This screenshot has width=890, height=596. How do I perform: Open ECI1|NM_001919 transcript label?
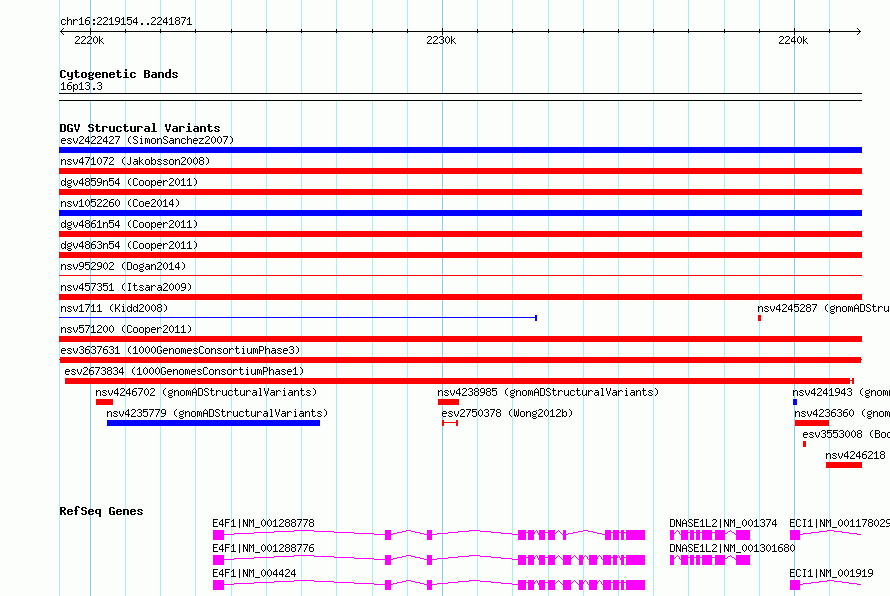click(x=831, y=573)
